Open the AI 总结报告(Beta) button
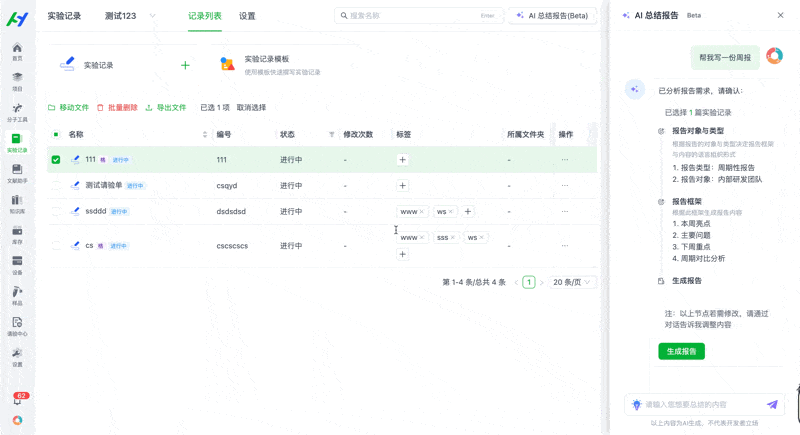This screenshot has height=435, width=800. [553, 16]
